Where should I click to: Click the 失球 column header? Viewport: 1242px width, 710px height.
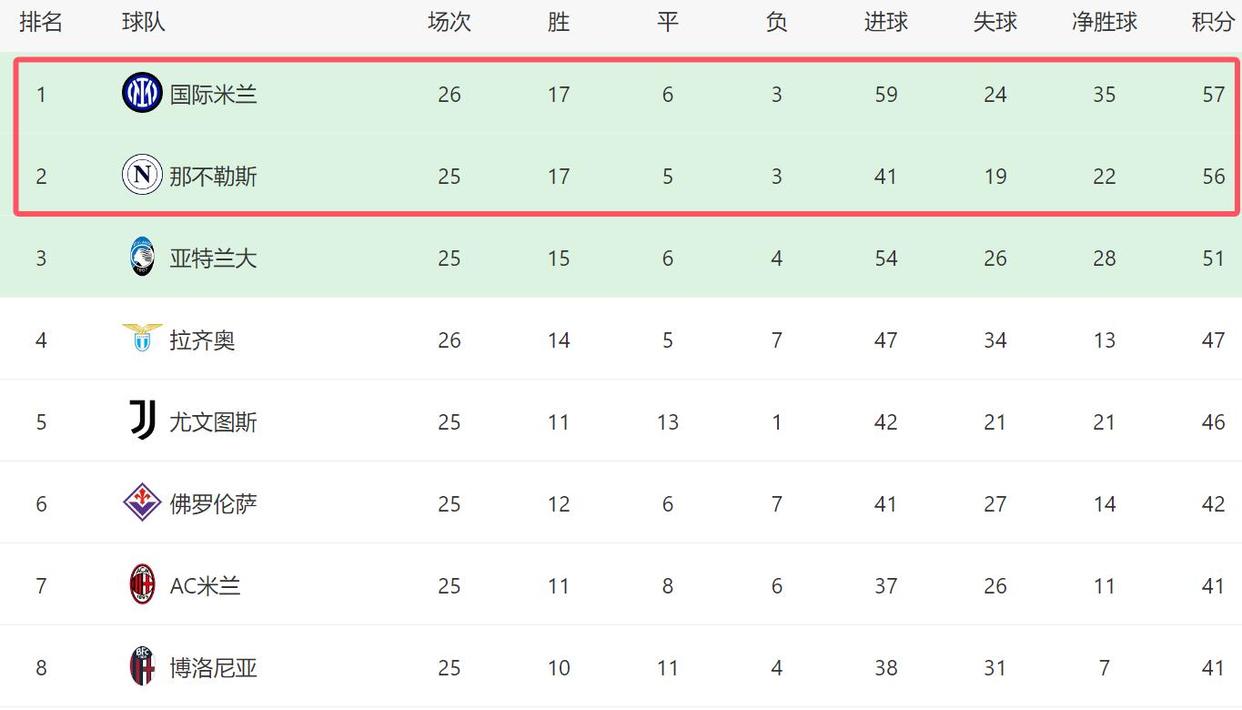coord(994,22)
